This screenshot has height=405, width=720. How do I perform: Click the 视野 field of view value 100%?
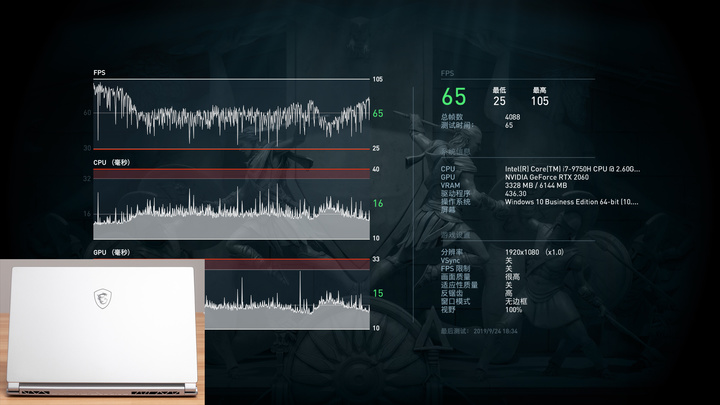(x=513, y=310)
